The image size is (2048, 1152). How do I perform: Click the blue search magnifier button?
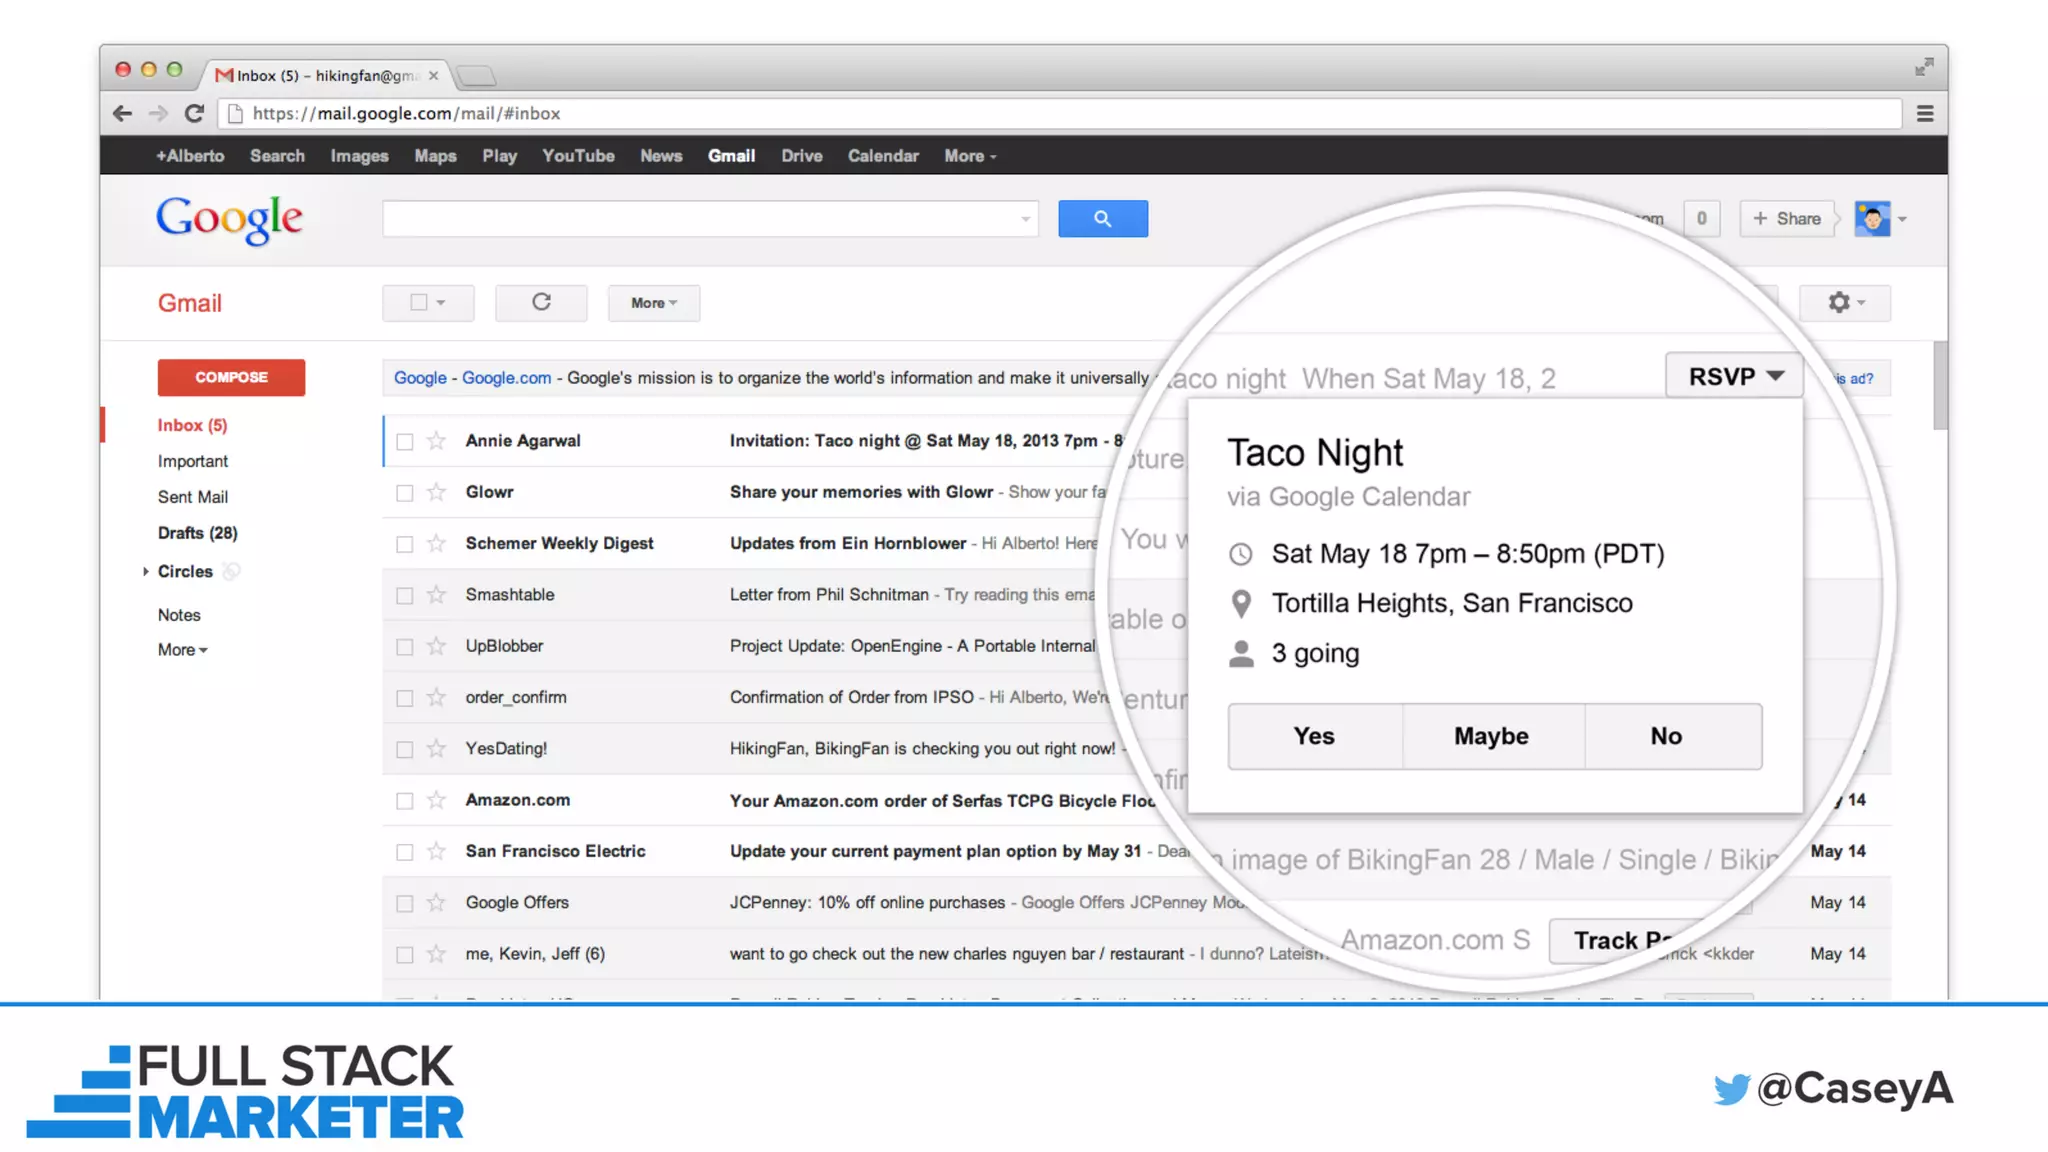click(x=1102, y=218)
